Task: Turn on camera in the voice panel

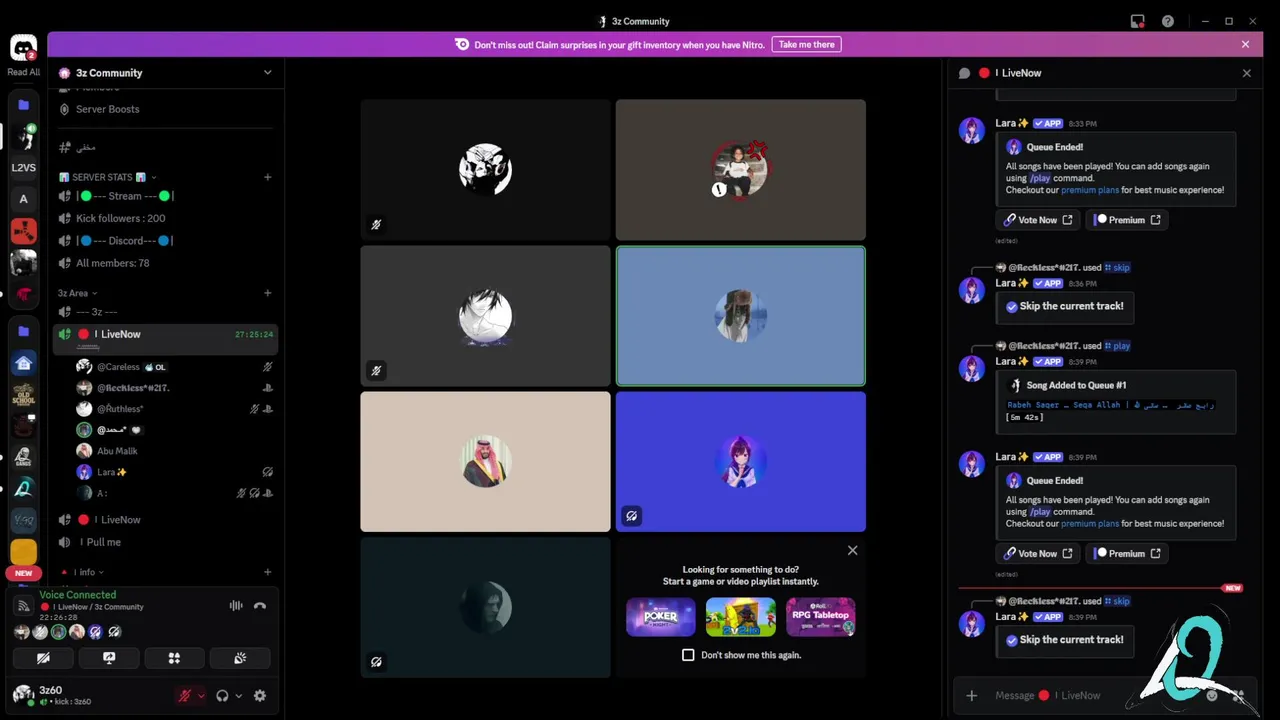Action: click(43, 658)
